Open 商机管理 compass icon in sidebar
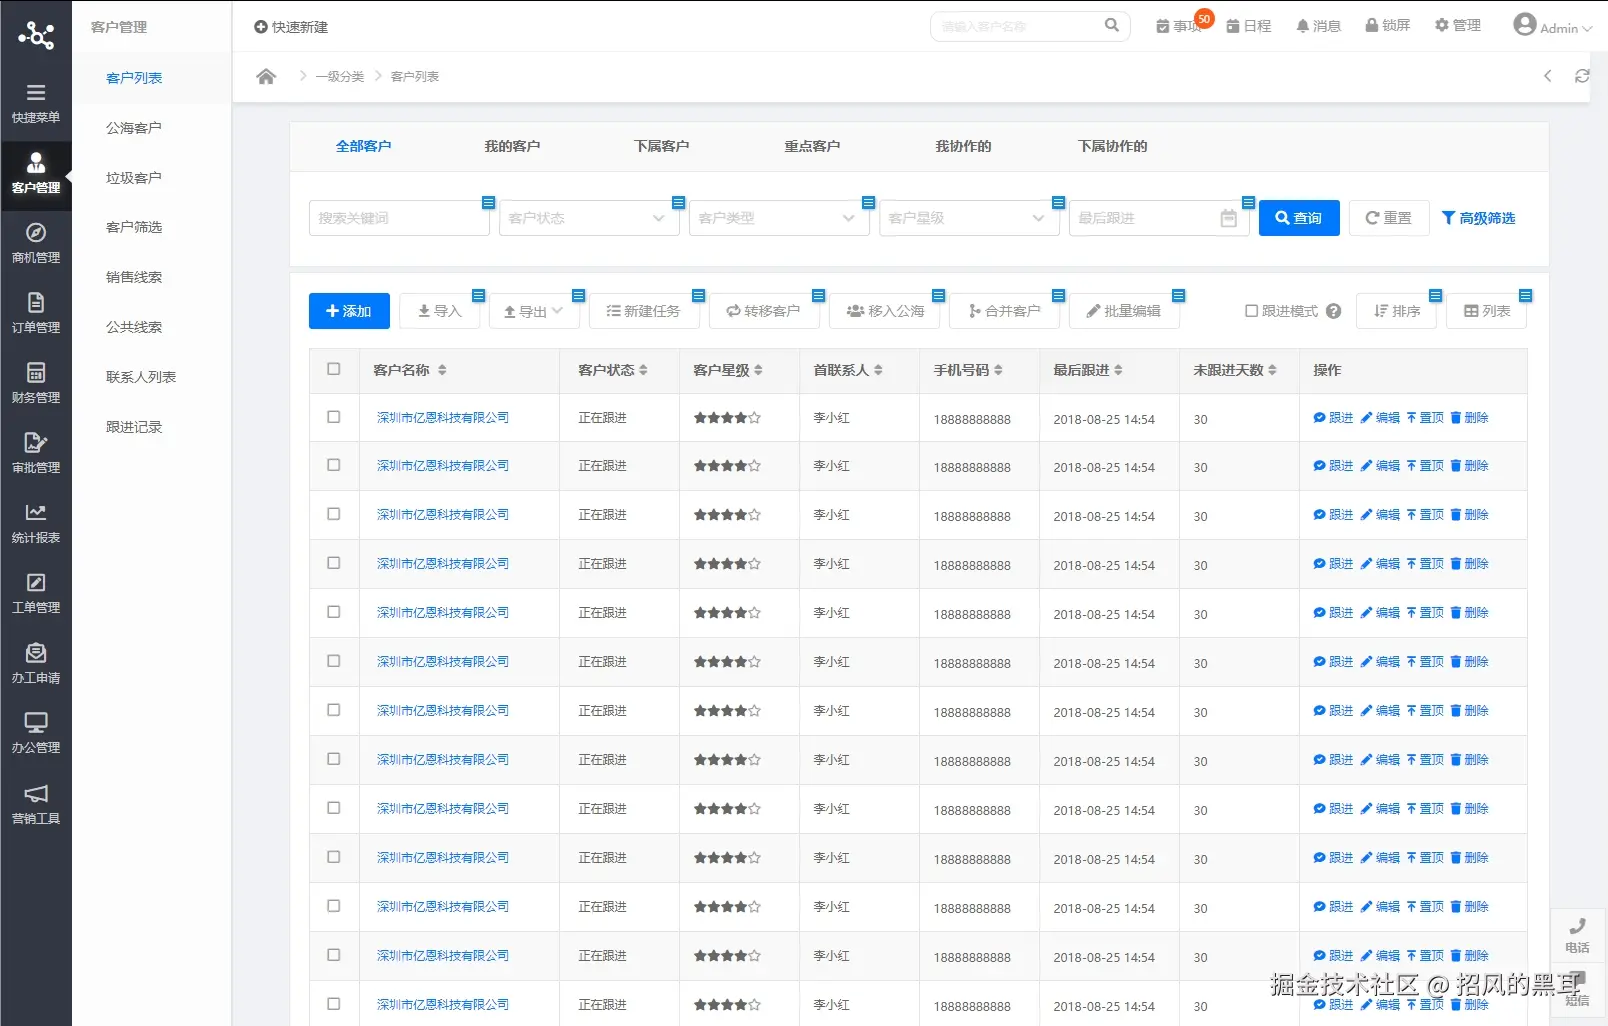 [x=36, y=233]
